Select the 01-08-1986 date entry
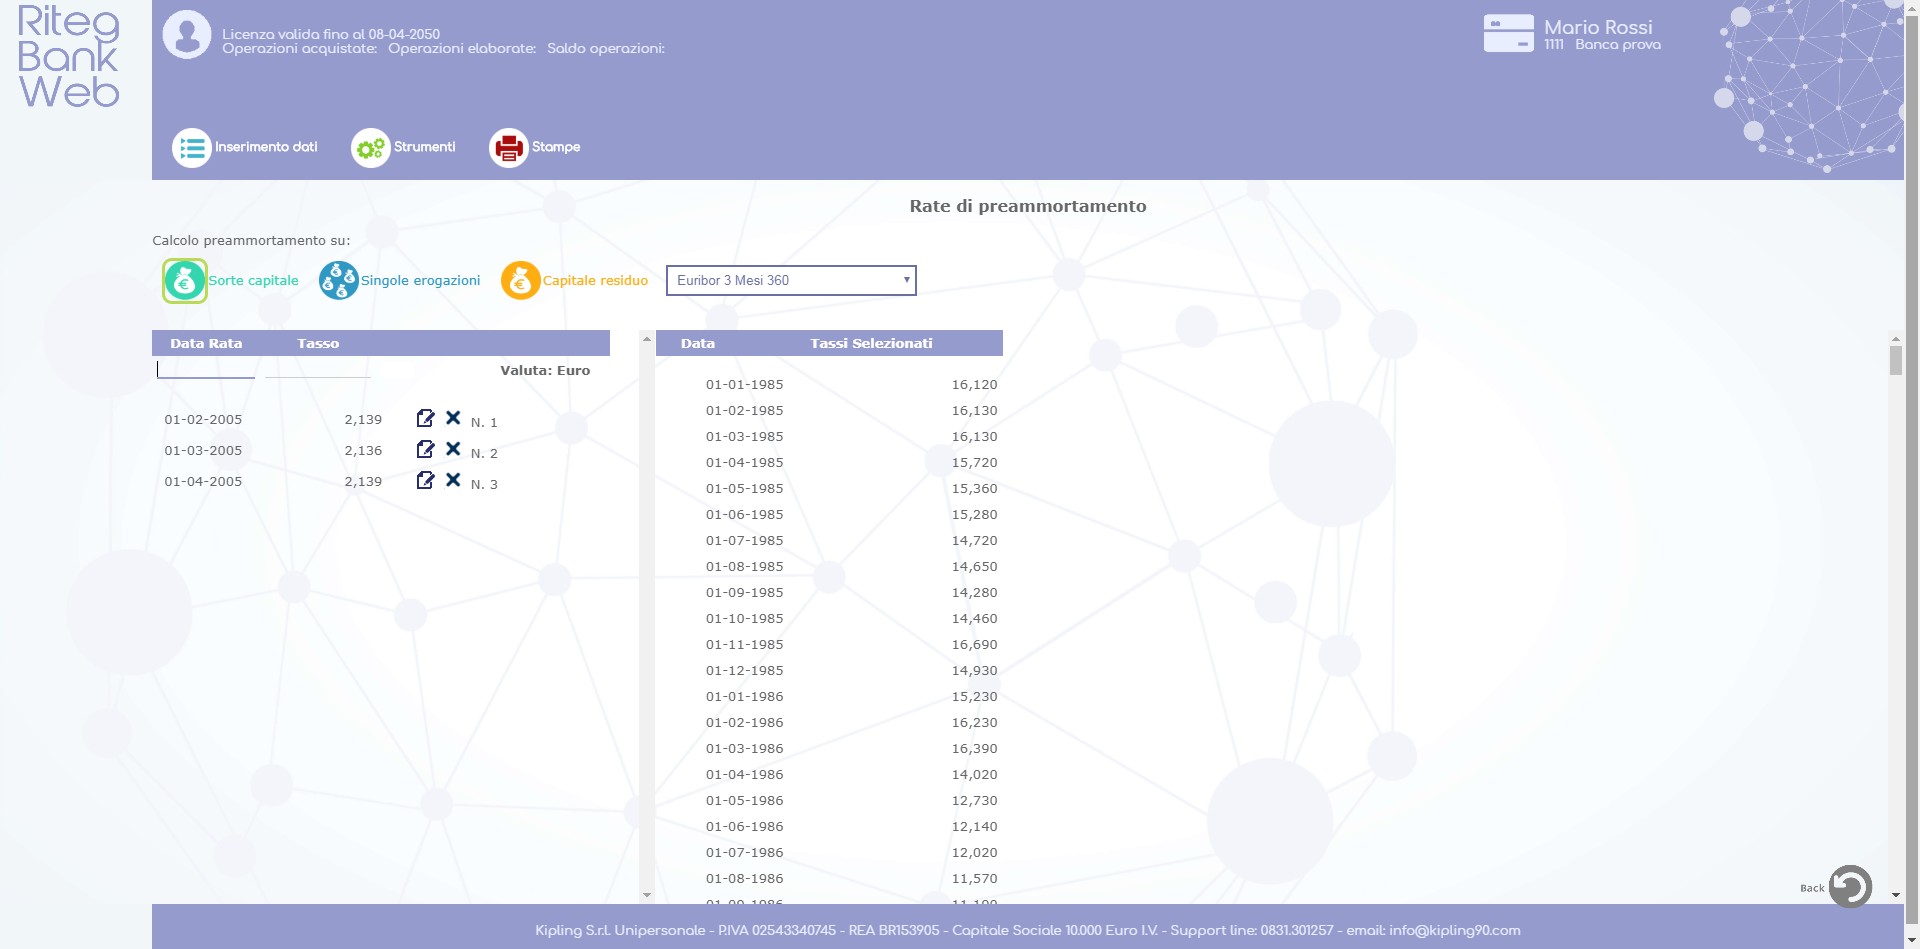Viewport: 1920px width, 949px height. 745,879
